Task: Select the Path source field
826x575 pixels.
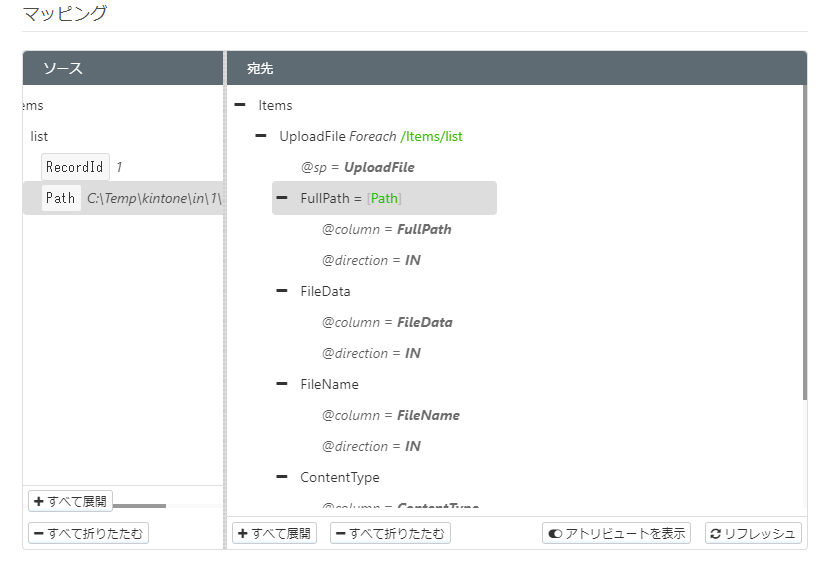Action: pos(60,198)
